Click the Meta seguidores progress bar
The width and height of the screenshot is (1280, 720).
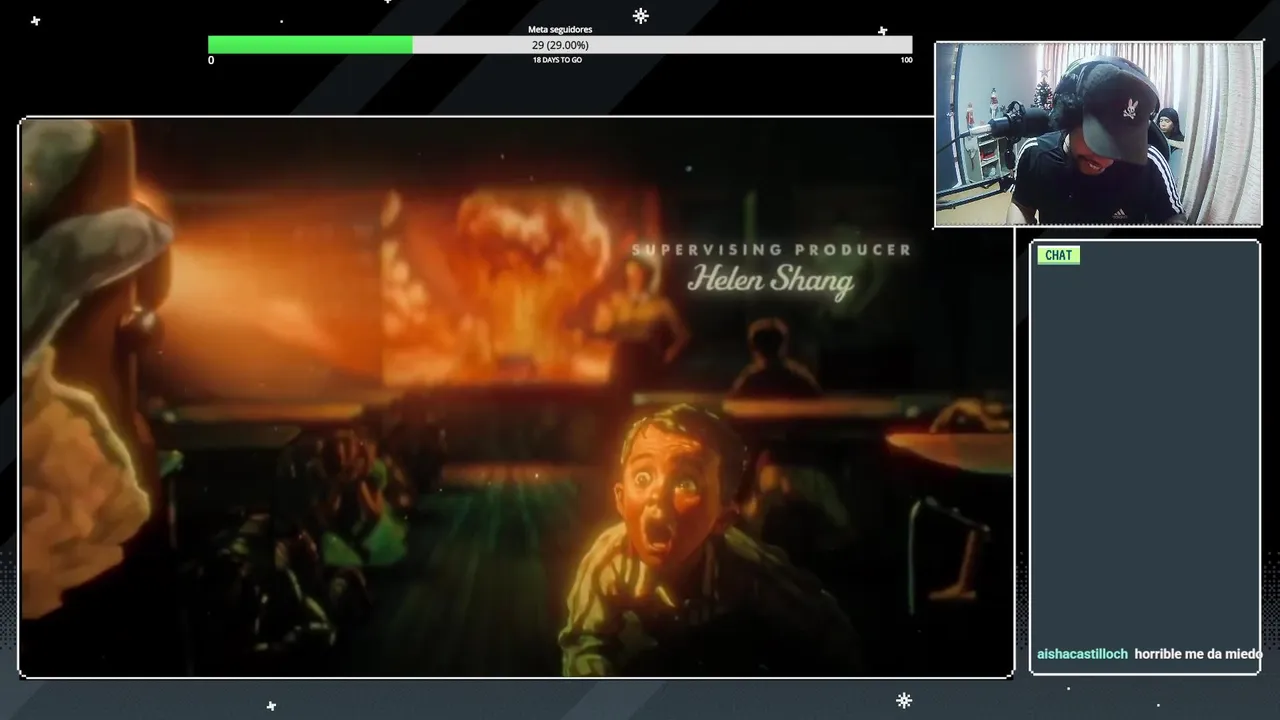click(560, 45)
